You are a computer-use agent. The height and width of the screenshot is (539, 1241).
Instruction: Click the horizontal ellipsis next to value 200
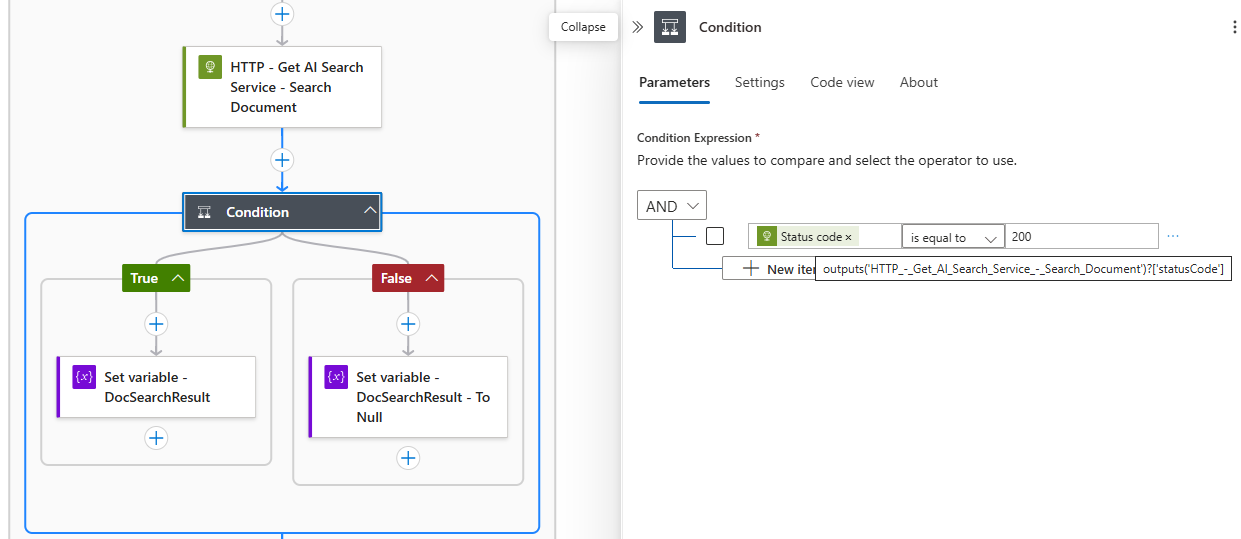[1173, 236]
